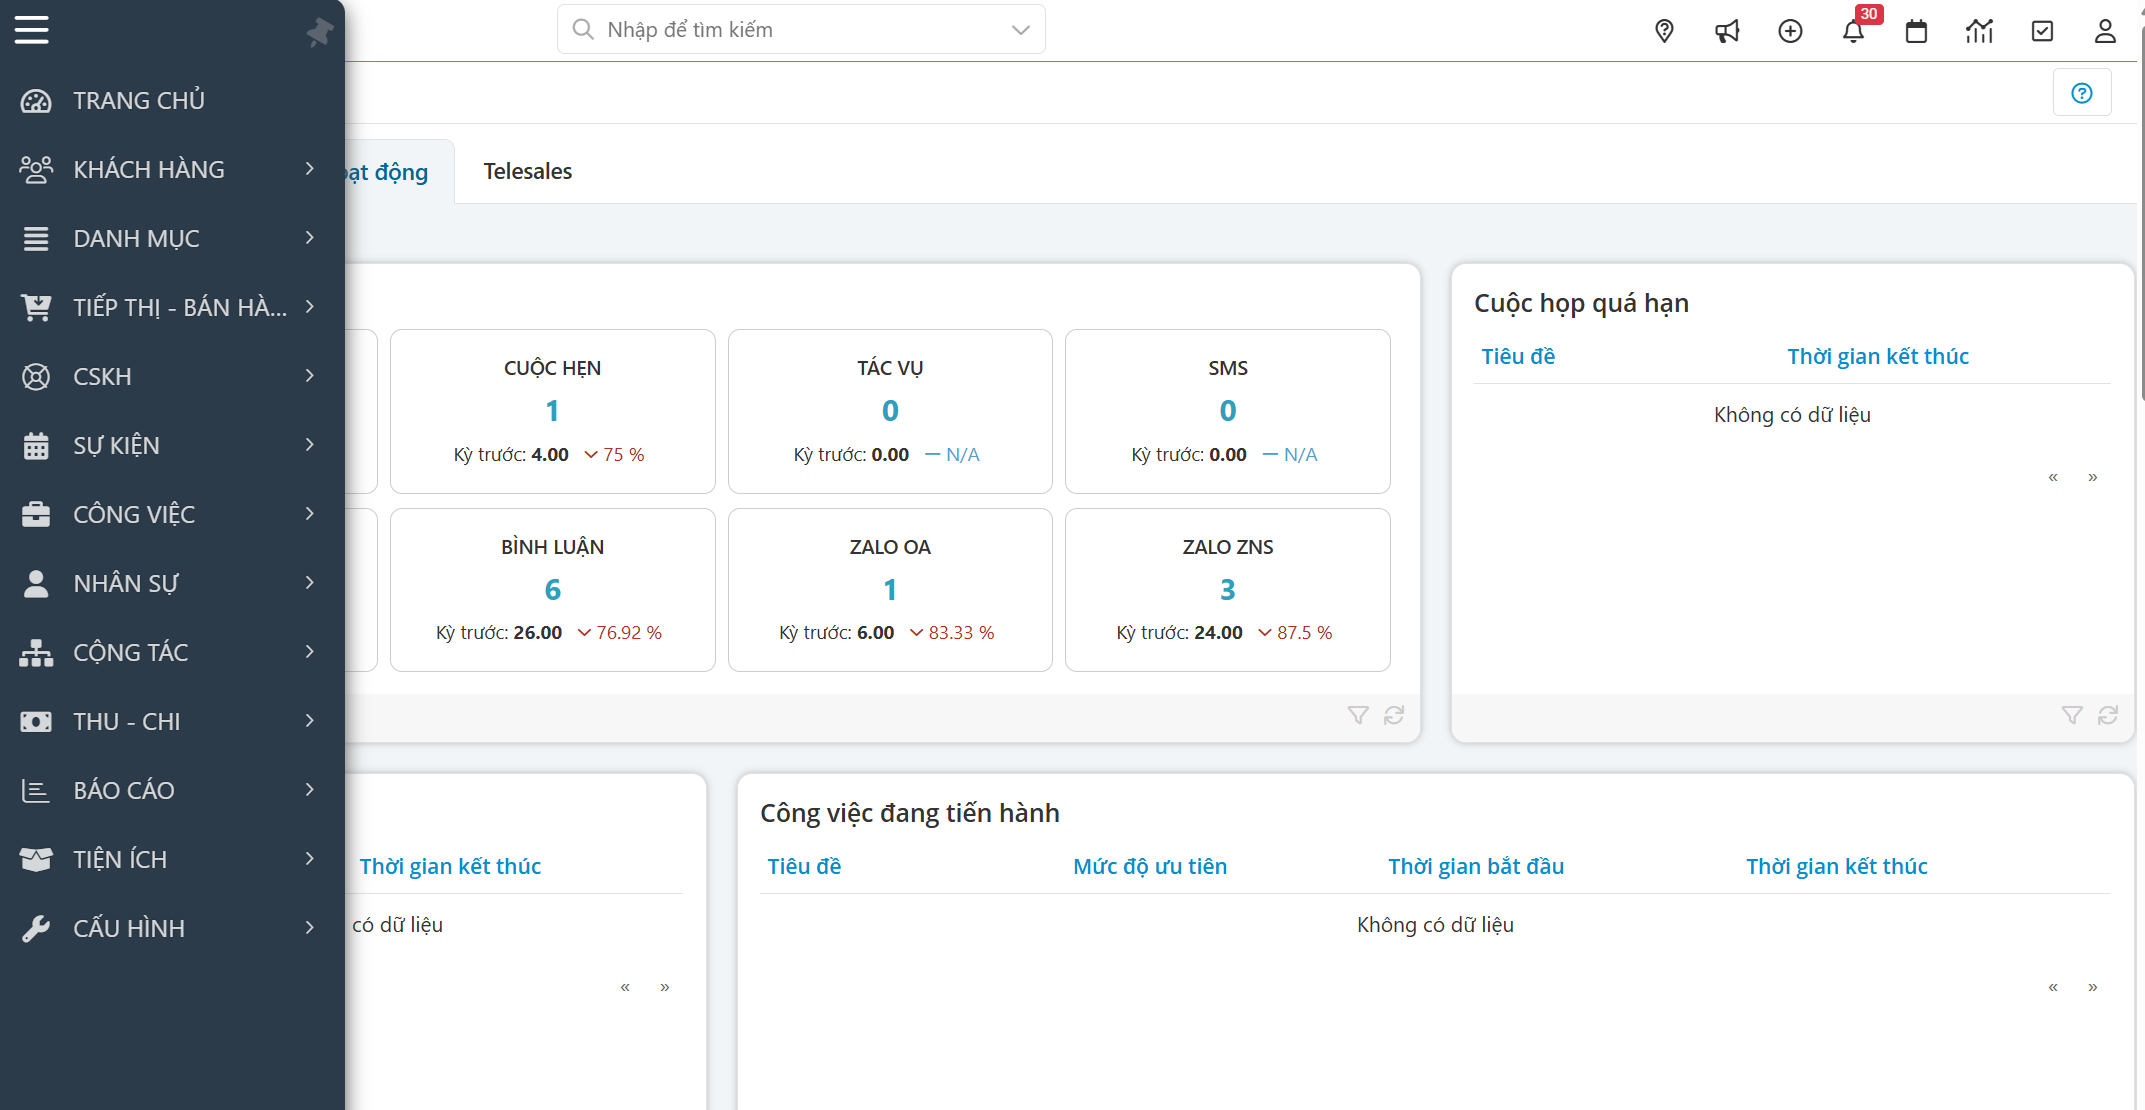The height and width of the screenshot is (1110, 2145).
Task: Sort by Mức độ ưu tiên column
Action: coord(1149,866)
